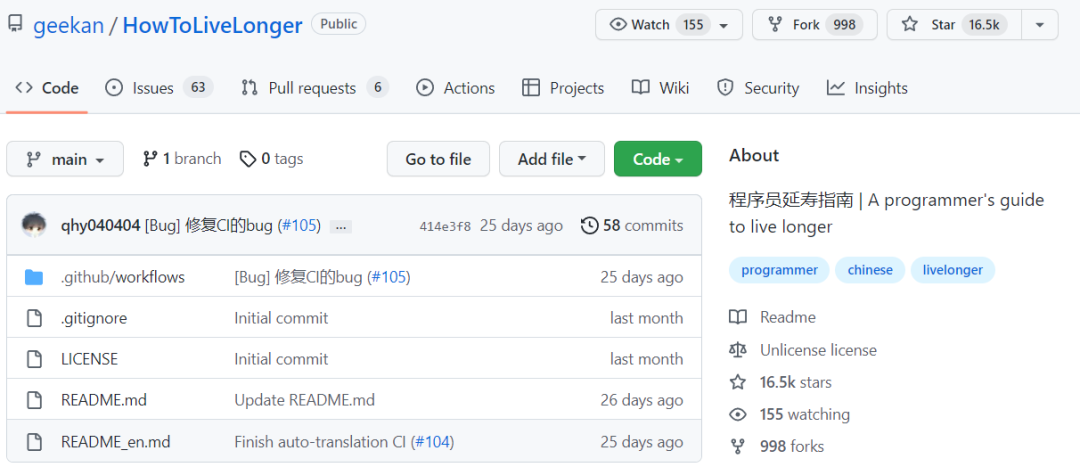Click the .github/workflows folder icon
This screenshot has height=467, width=1080.
tap(34, 277)
